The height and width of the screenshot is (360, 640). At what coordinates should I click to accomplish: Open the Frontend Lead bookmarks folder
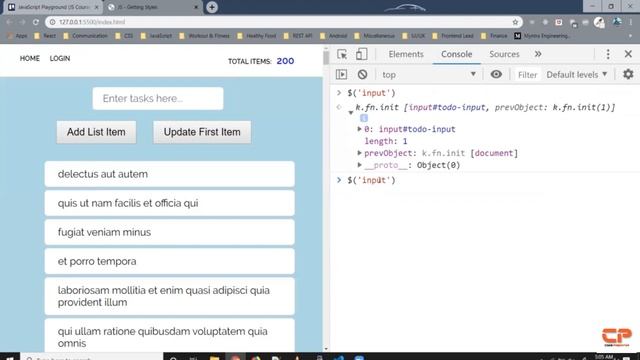click(453, 36)
